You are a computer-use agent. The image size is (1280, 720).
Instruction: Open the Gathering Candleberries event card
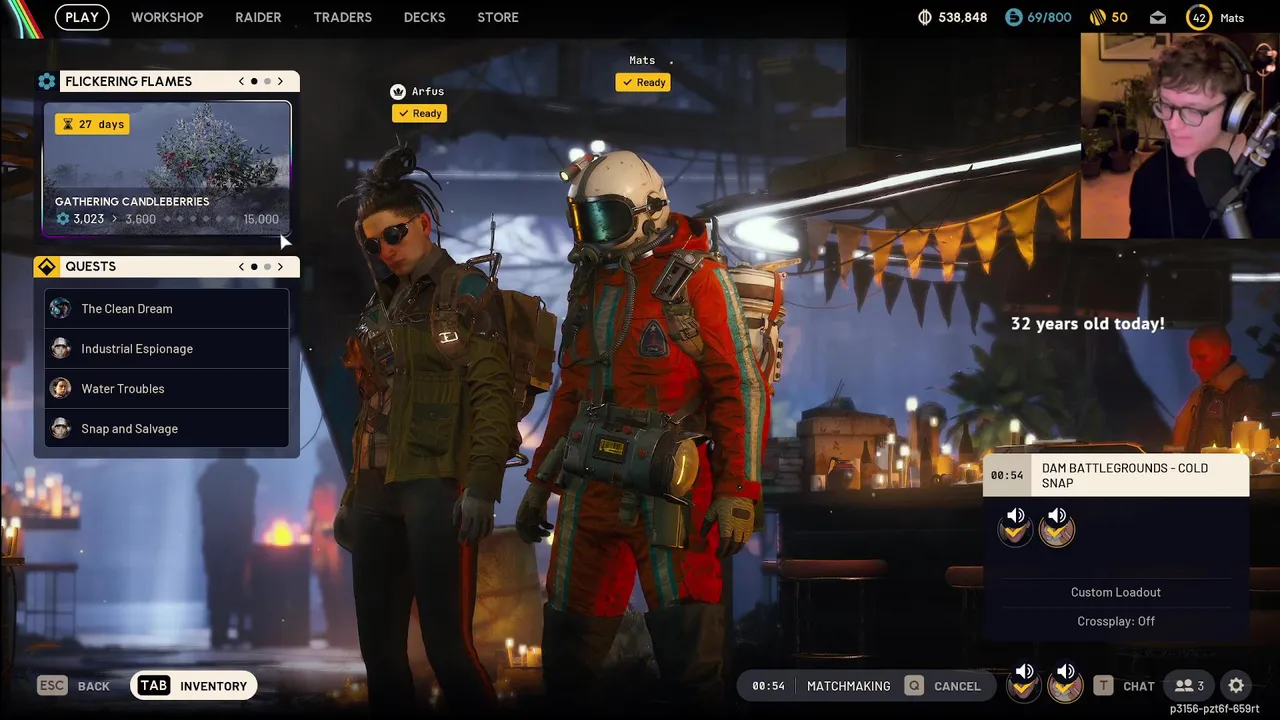click(167, 169)
